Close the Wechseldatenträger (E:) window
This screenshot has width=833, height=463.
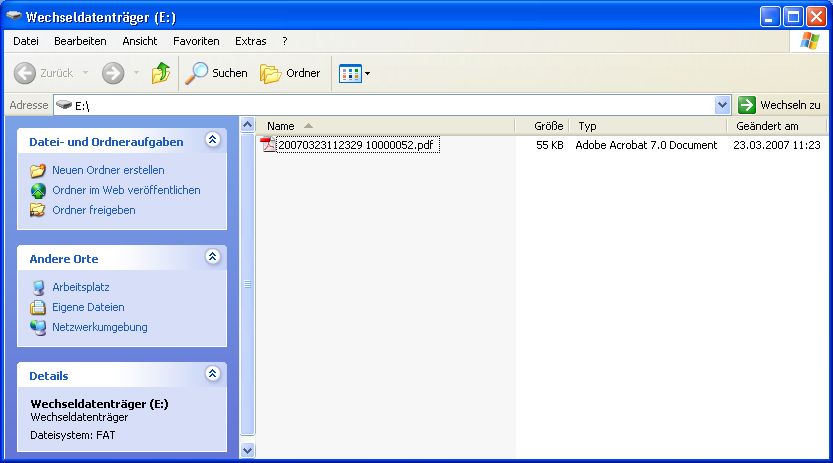(x=816, y=17)
